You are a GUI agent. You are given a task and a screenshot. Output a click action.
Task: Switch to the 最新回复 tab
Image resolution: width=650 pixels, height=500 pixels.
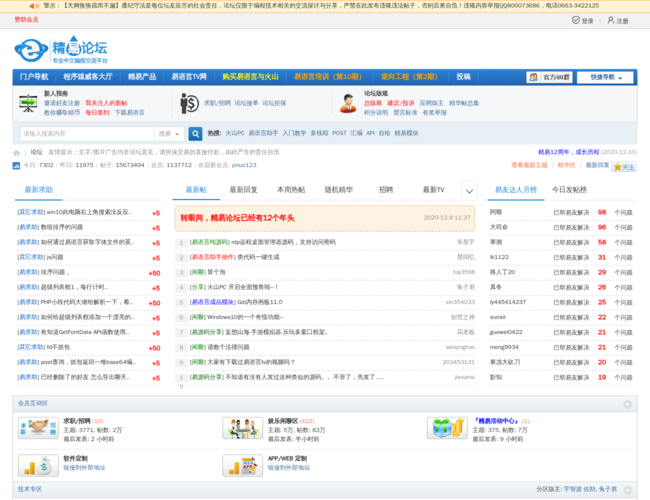(243, 189)
